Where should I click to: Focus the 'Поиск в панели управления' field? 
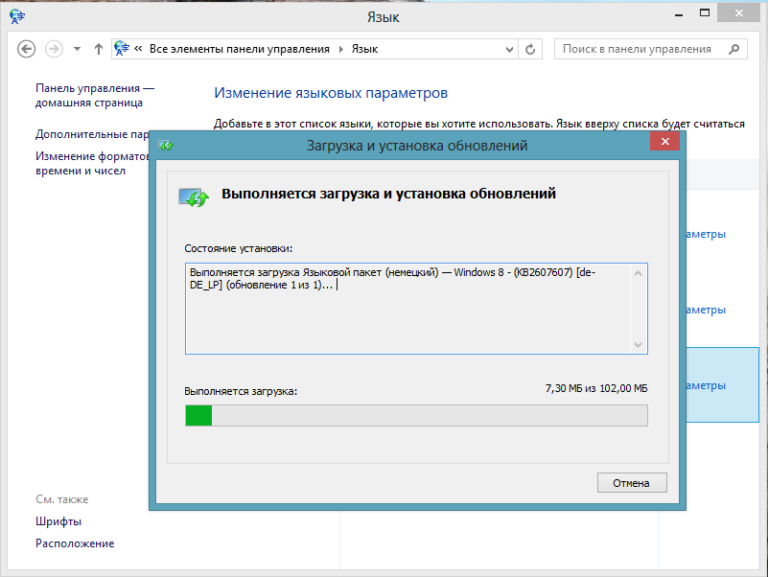tap(650, 49)
